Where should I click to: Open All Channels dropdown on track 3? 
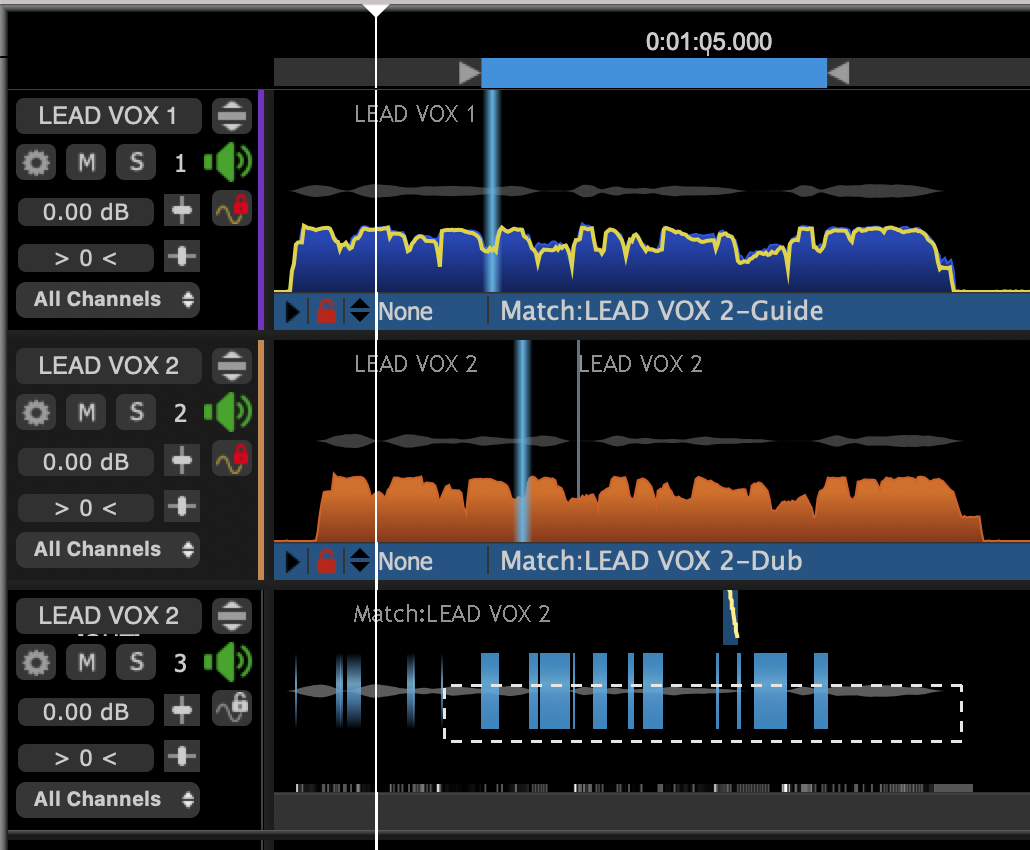107,799
